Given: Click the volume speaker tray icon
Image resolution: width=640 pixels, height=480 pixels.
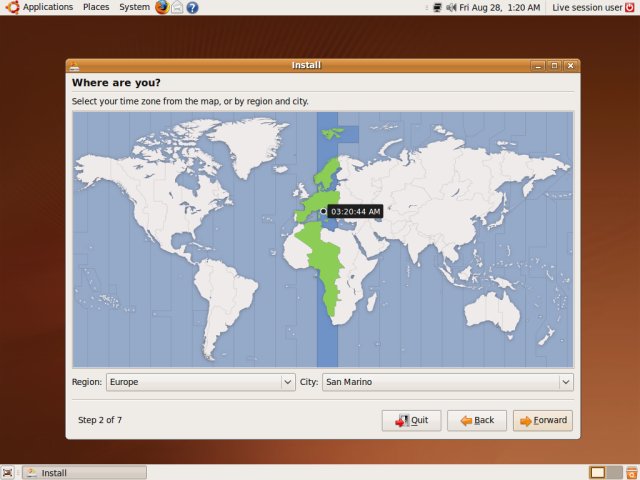Looking at the screenshot, I should click(x=451, y=7).
